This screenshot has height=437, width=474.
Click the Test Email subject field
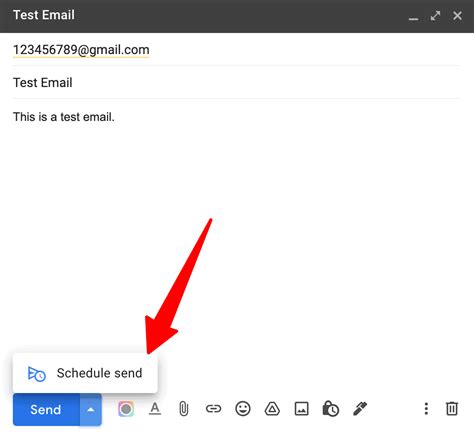point(236,83)
